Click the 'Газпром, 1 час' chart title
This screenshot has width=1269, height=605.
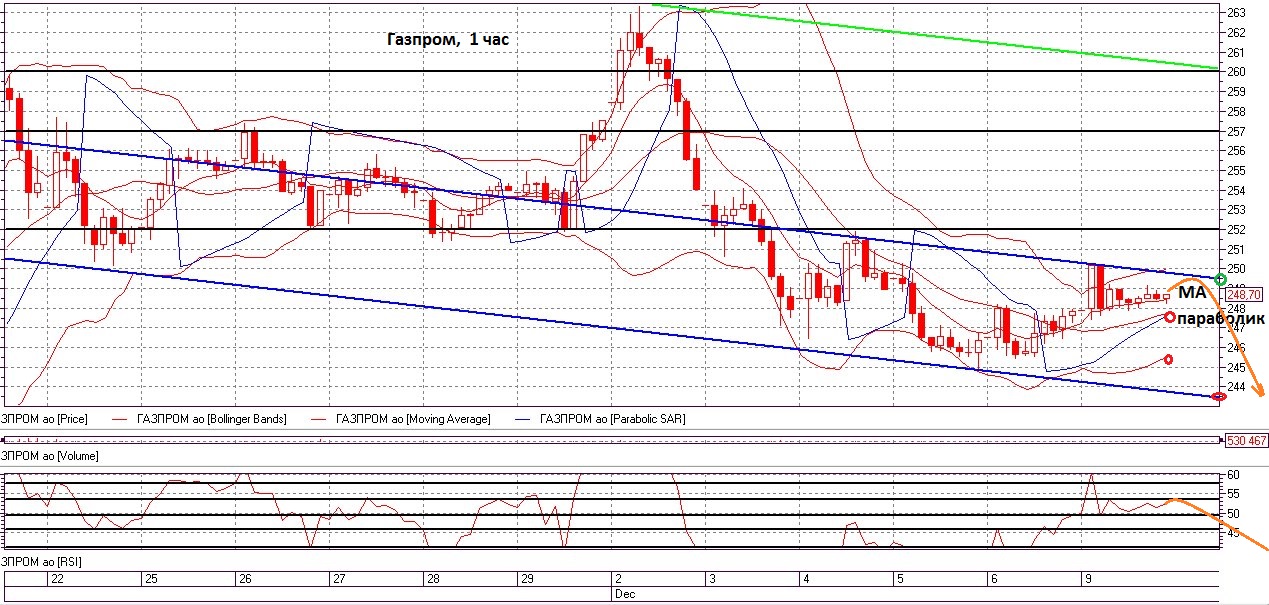point(448,41)
